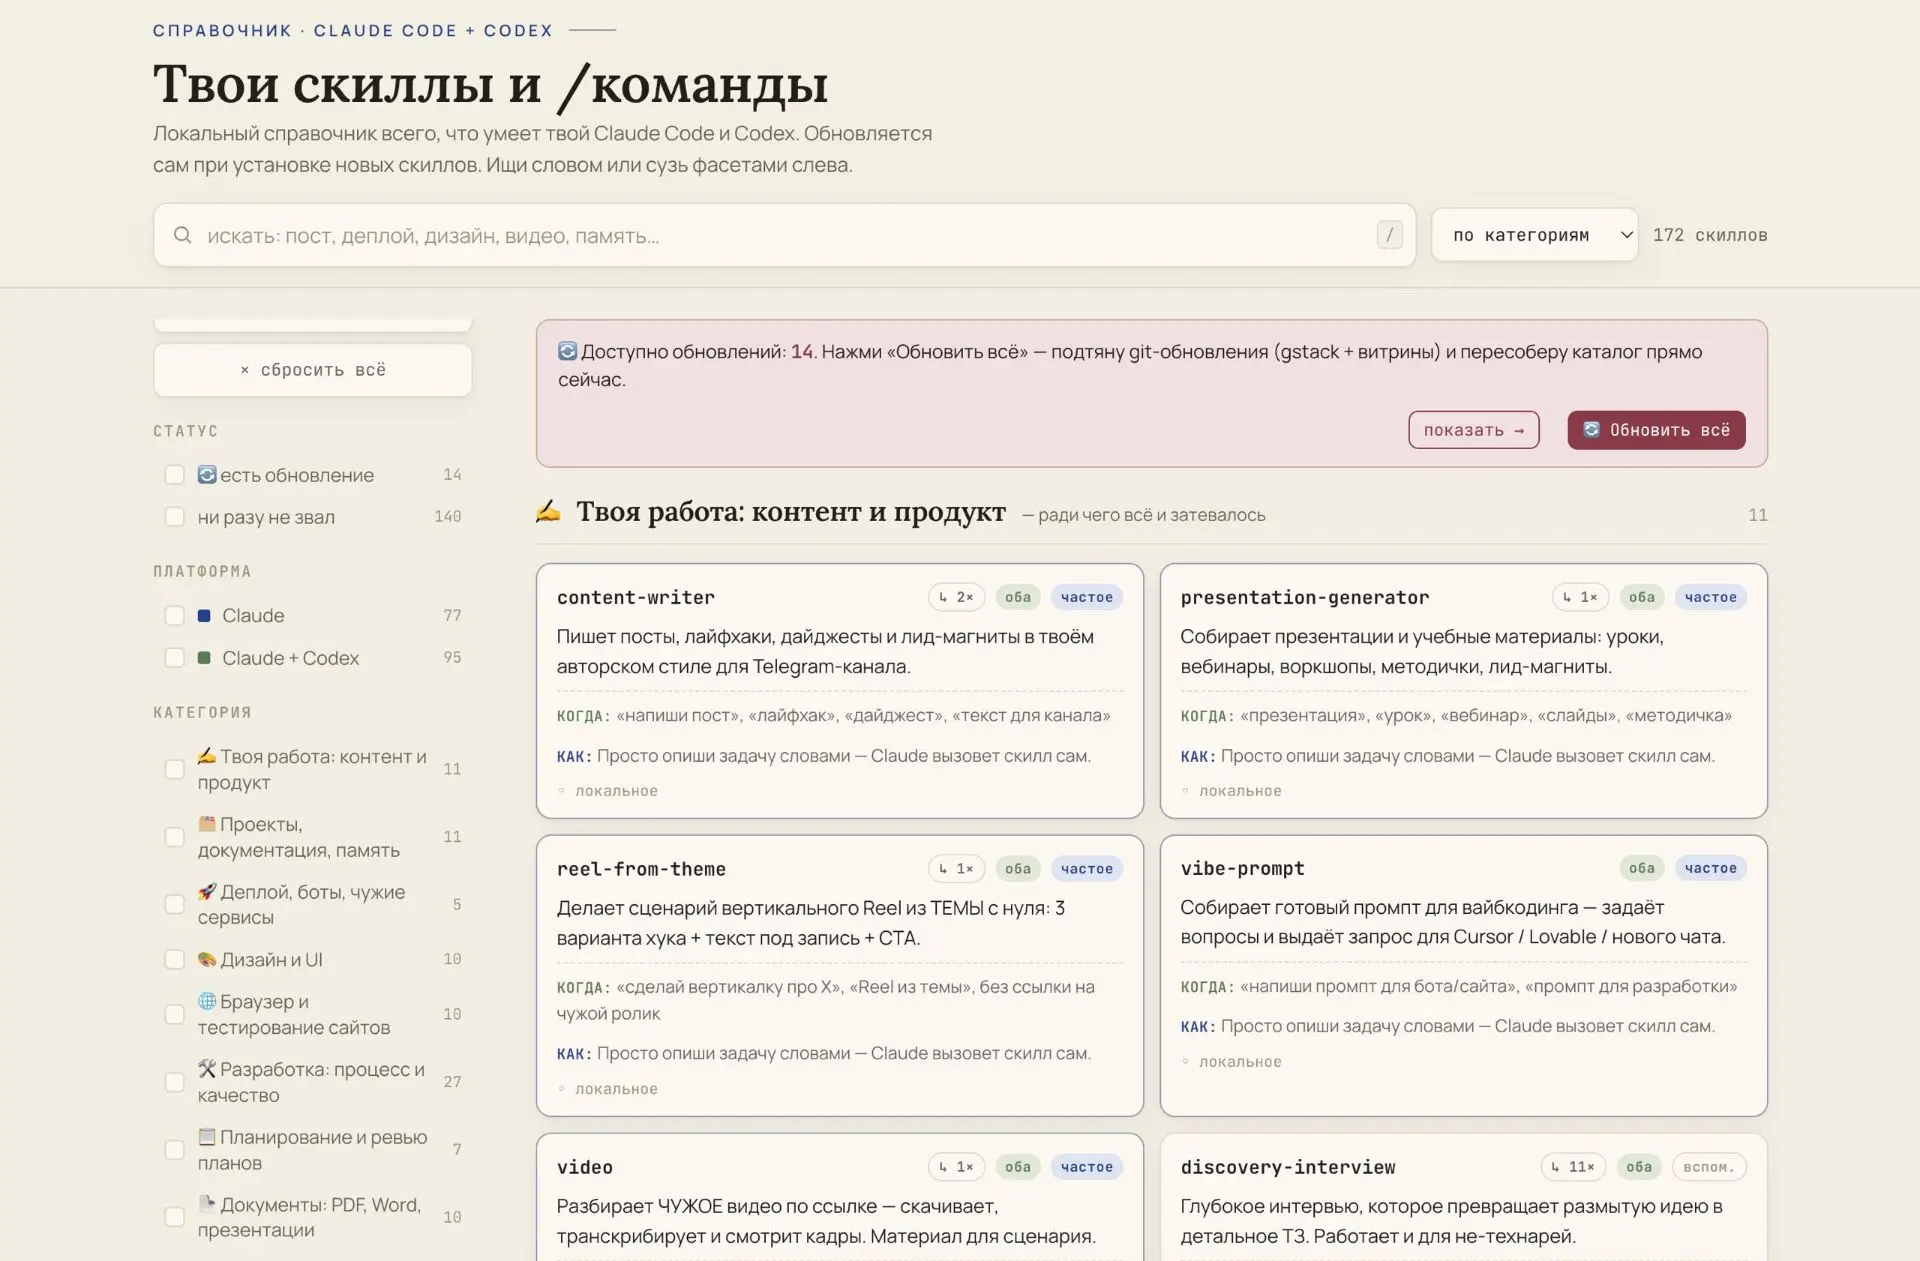Check 'Разработка: процесс и качество' checkbox
The height and width of the screenshot is (1261, 1920).
click(174, 1082)
